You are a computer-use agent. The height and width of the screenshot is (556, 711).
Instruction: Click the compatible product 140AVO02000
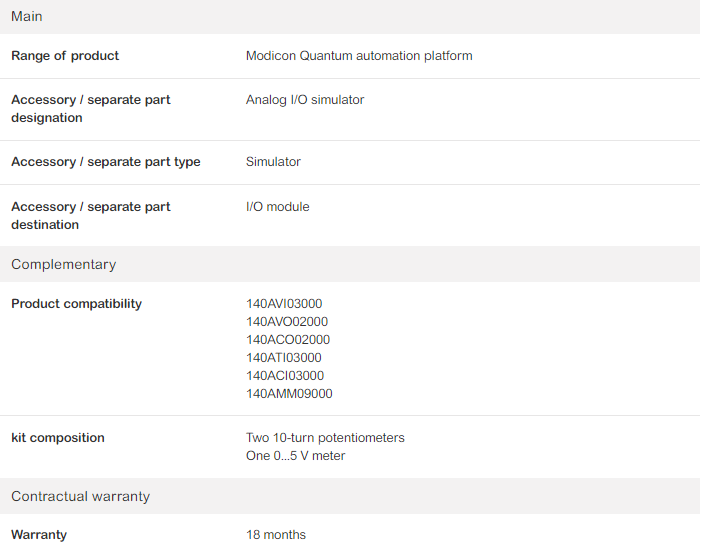tap(287, 322)
